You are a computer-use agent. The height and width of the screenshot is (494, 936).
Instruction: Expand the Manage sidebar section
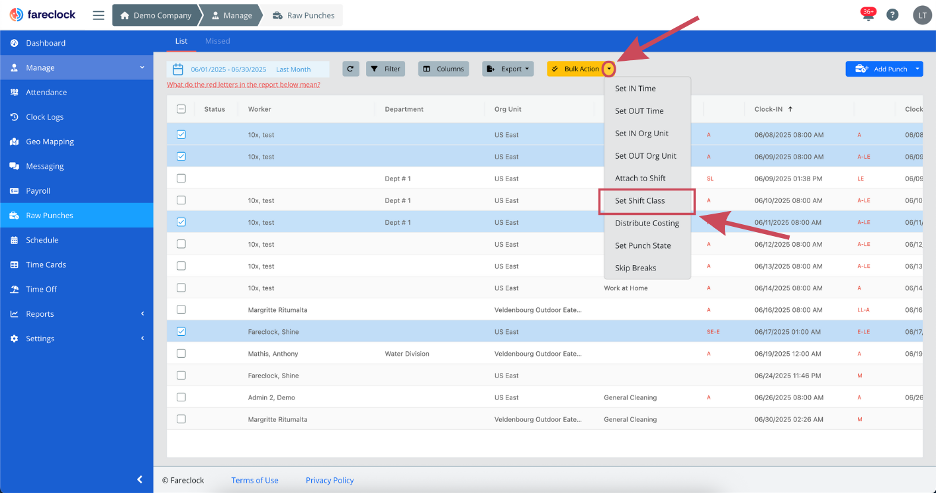76,68
